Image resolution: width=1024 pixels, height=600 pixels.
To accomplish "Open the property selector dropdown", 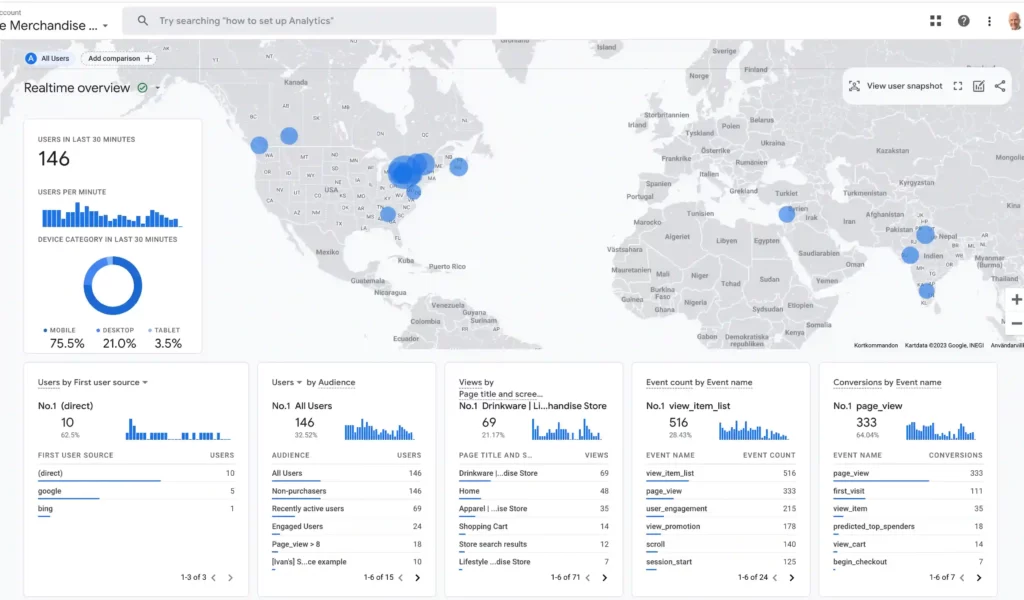I will point(106,26).
